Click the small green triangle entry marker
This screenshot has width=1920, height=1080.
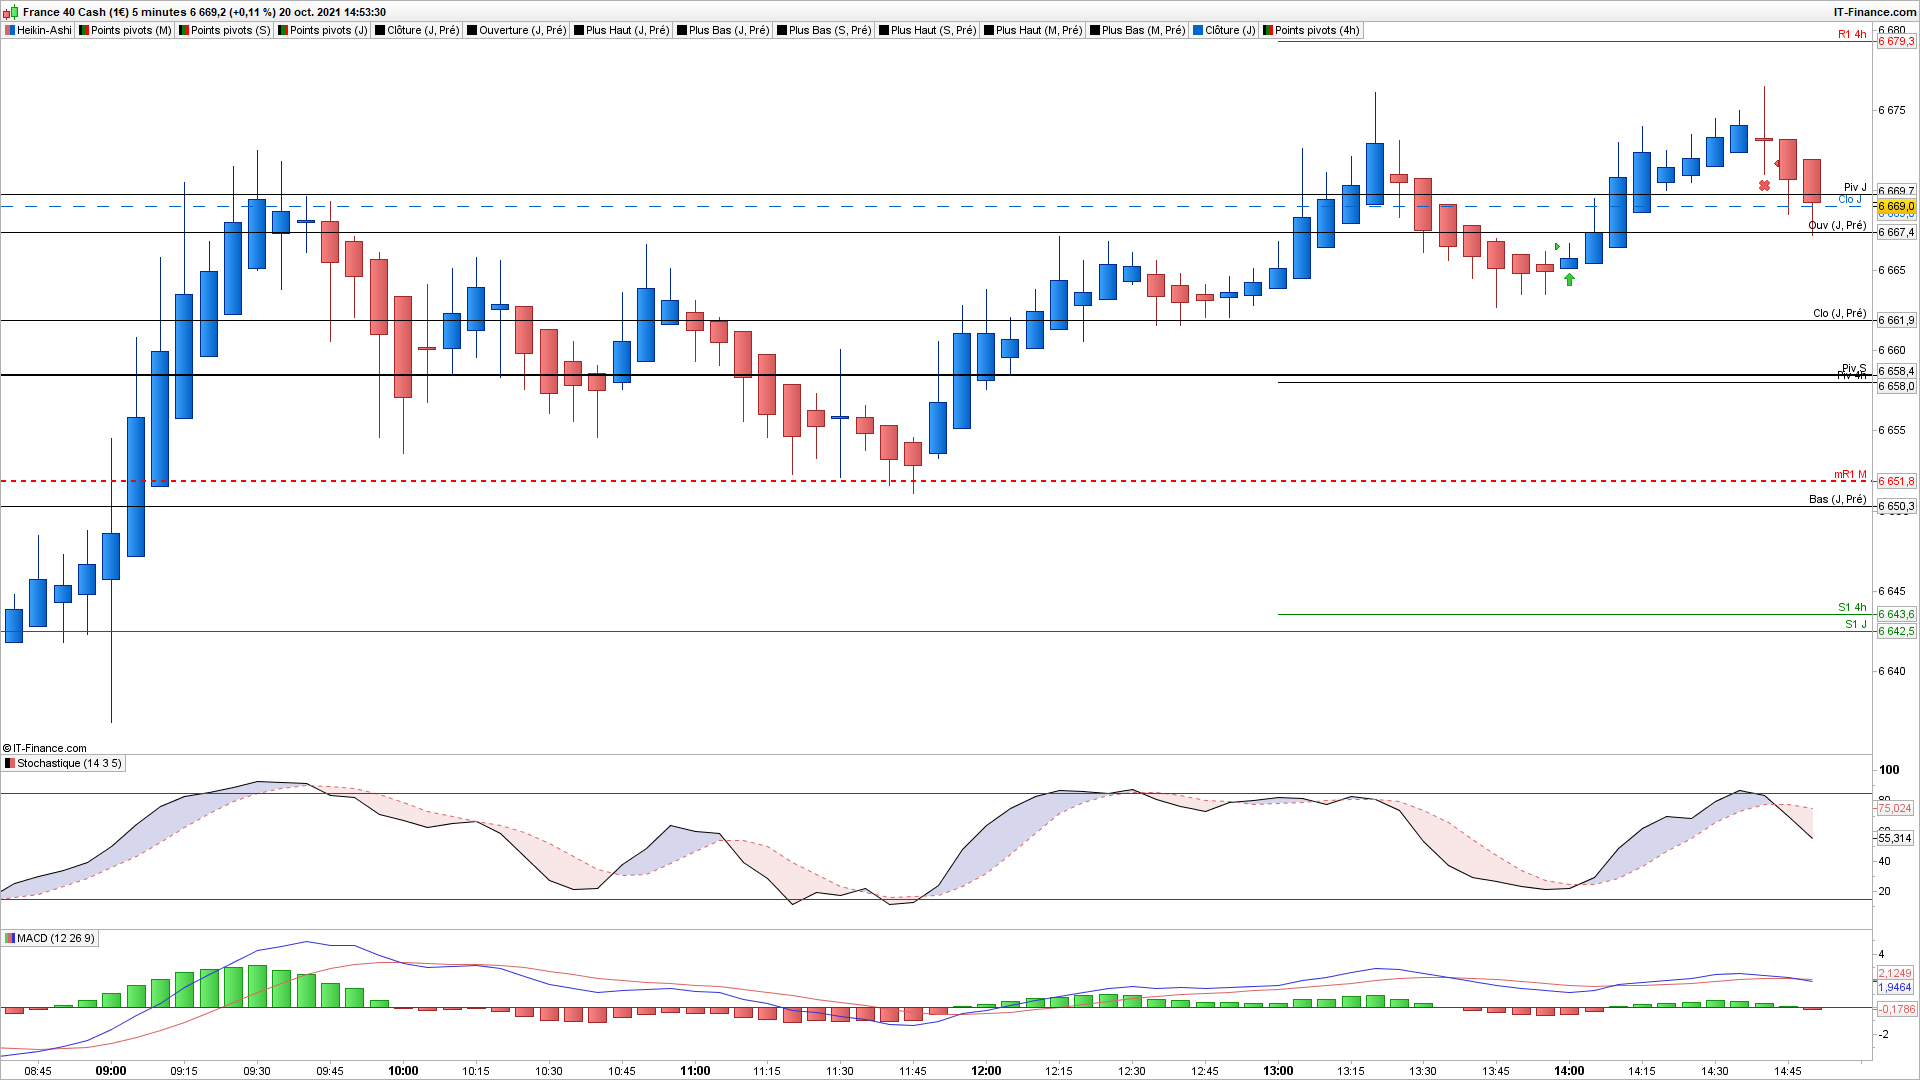coord(1557,247)
